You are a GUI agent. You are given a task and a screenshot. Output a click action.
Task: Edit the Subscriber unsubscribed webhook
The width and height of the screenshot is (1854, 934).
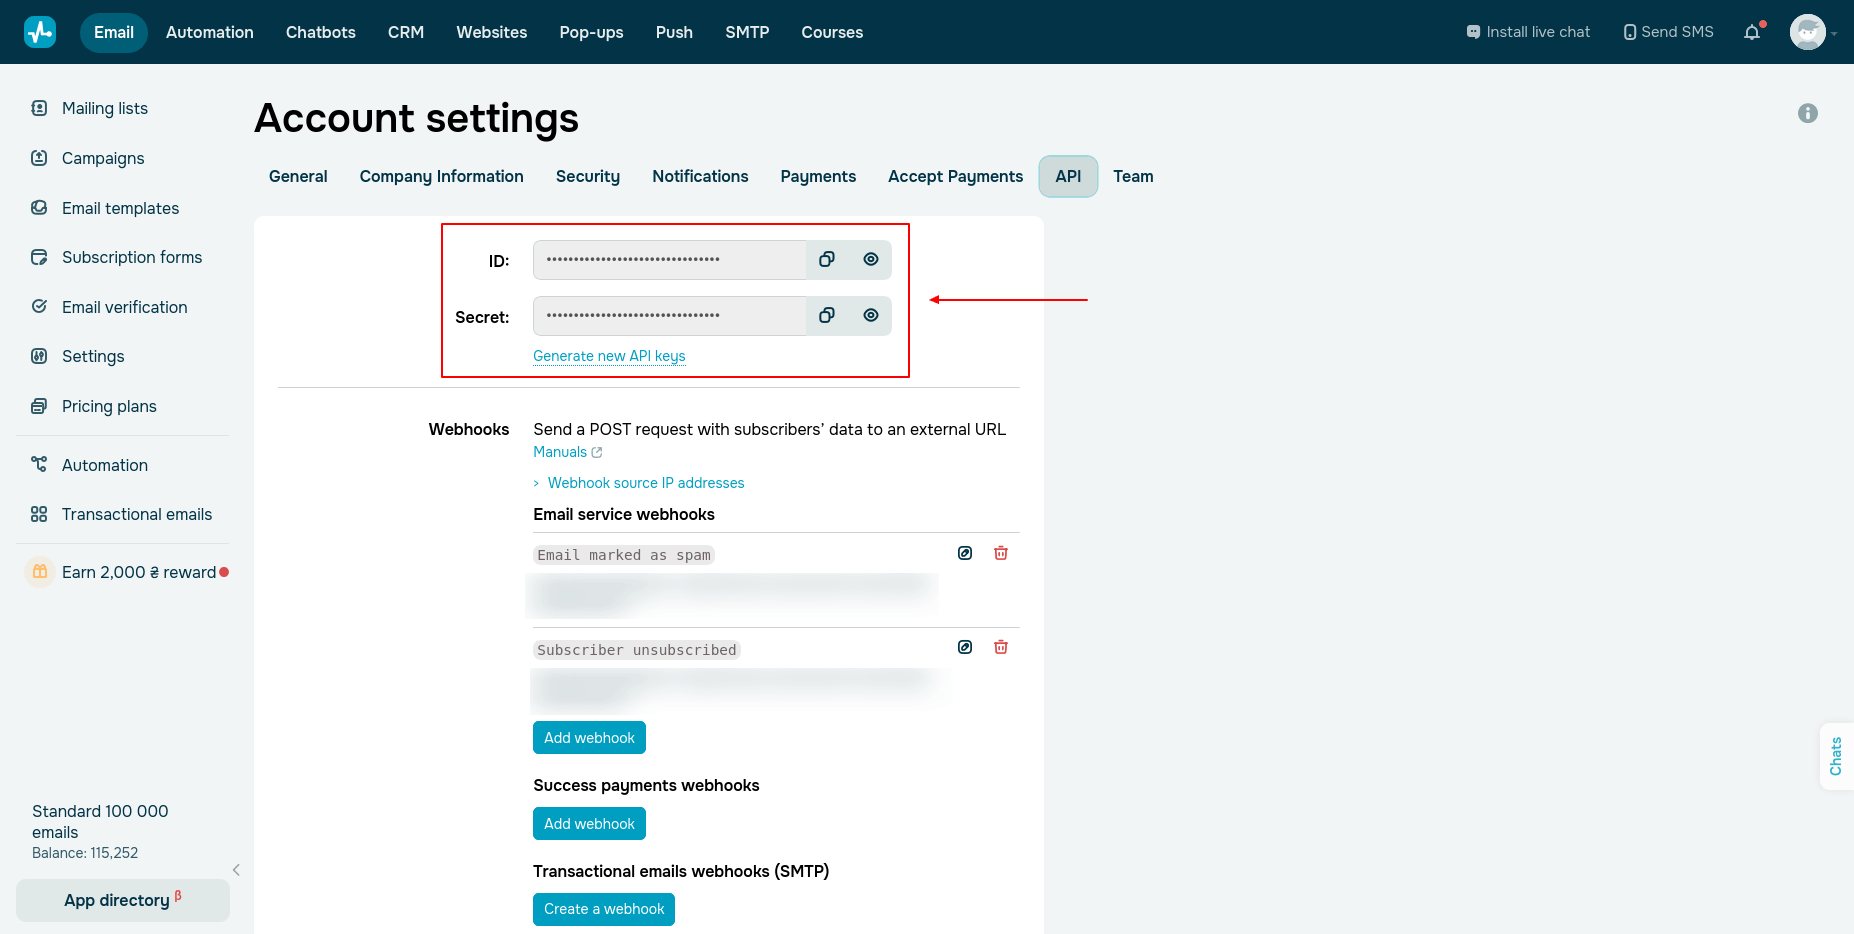965,647
